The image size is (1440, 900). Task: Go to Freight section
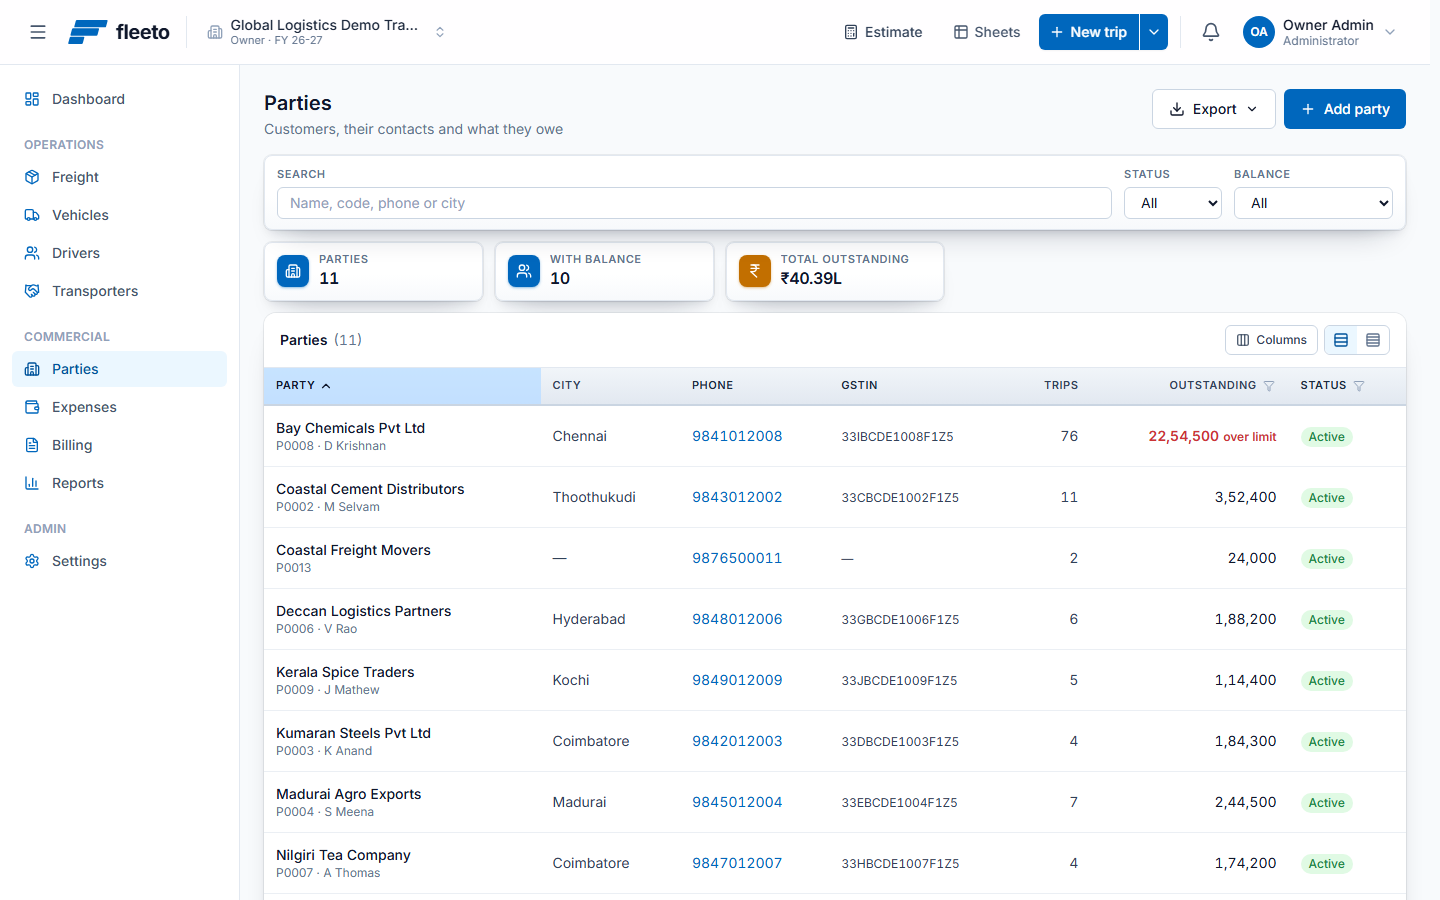120,177
